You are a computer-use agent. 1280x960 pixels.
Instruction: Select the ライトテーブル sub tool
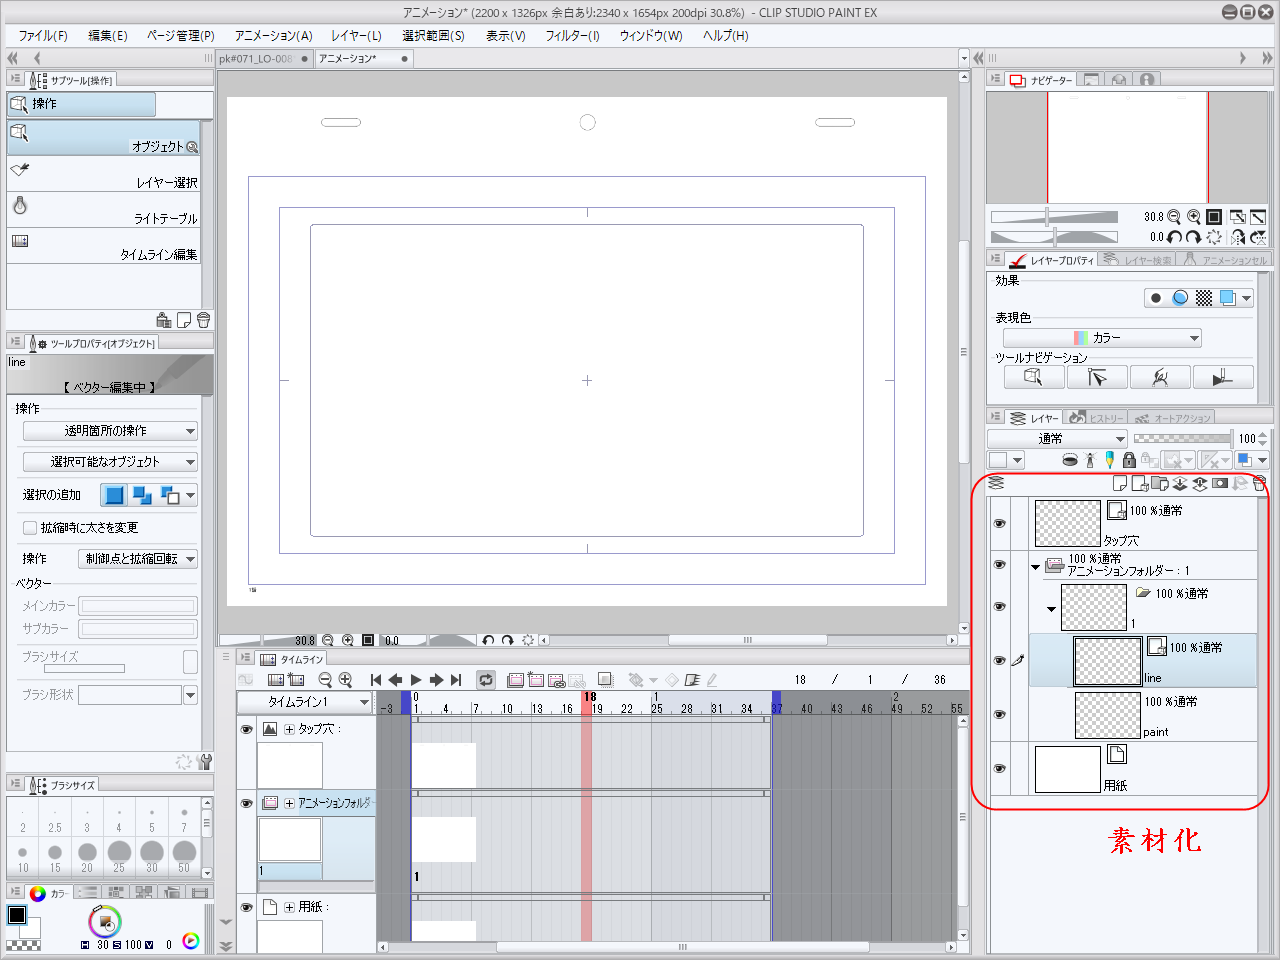(104, 210)
